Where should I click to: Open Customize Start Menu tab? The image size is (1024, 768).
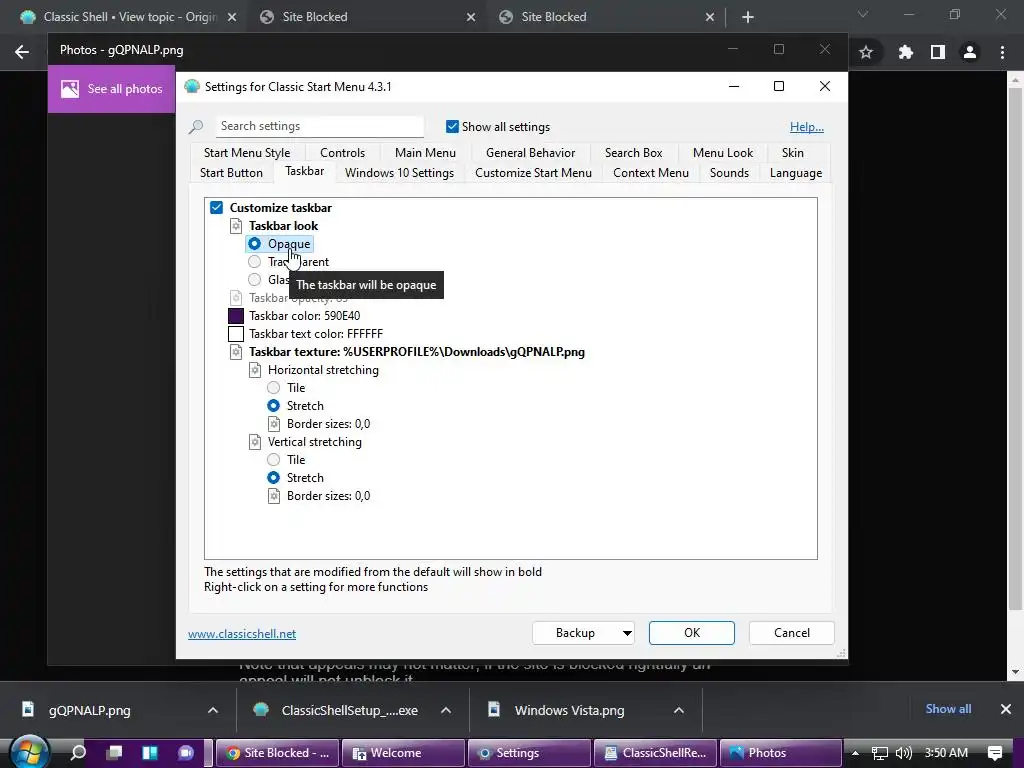[533, 173]
